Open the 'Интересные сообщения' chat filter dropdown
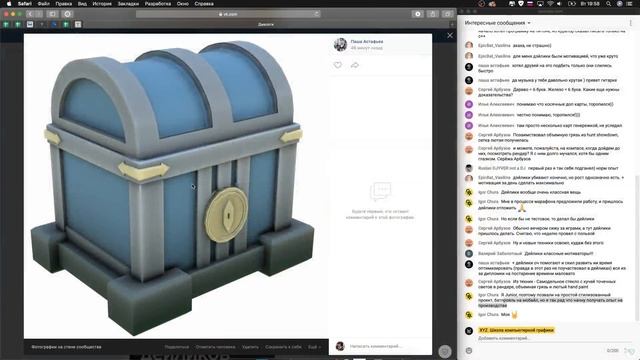The width and height of the screenshot is (640, 360). point(498,23)
